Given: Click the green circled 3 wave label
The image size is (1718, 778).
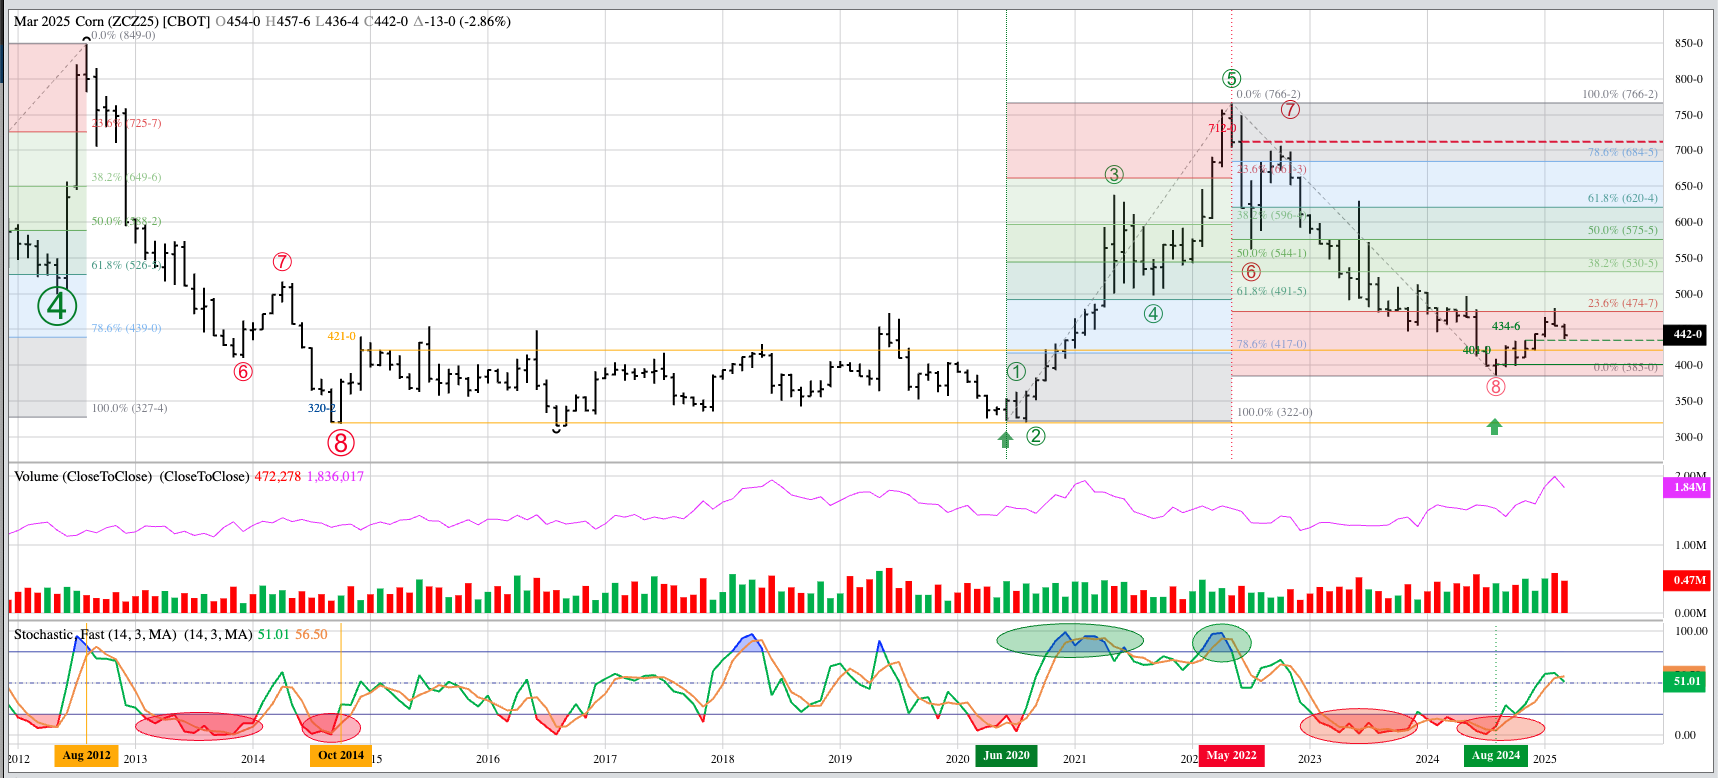Looking at the screenshot, I should 1114,175.
